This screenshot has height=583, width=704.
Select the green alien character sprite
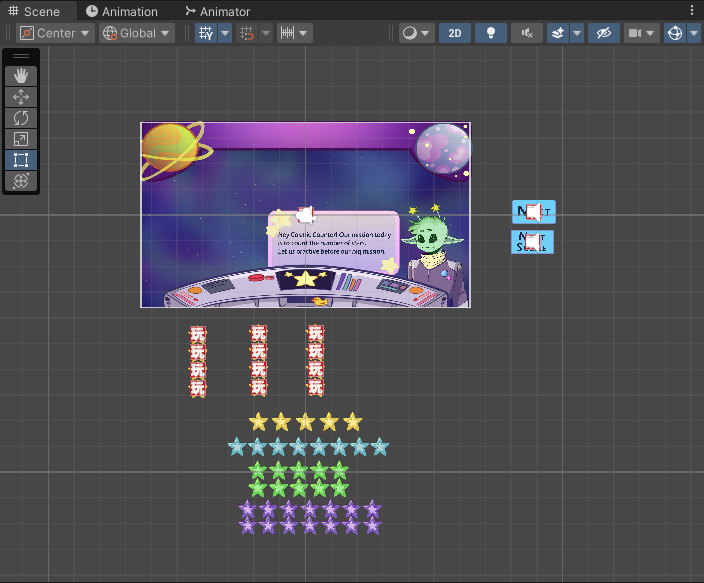[x=433, y=256]
